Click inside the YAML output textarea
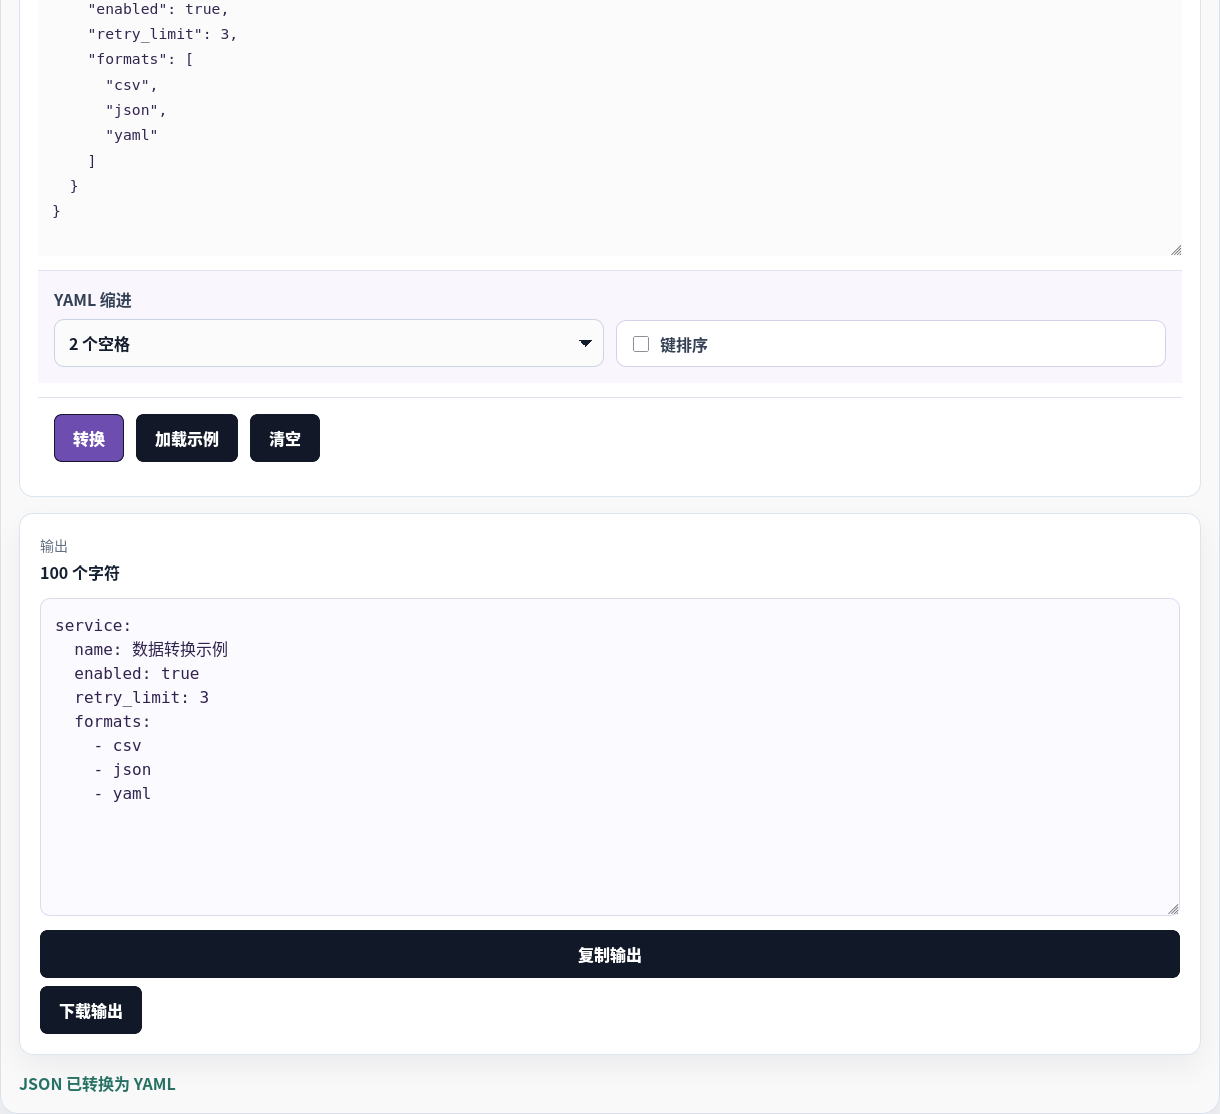1220x1114 pixels. [x=610, y=757]
